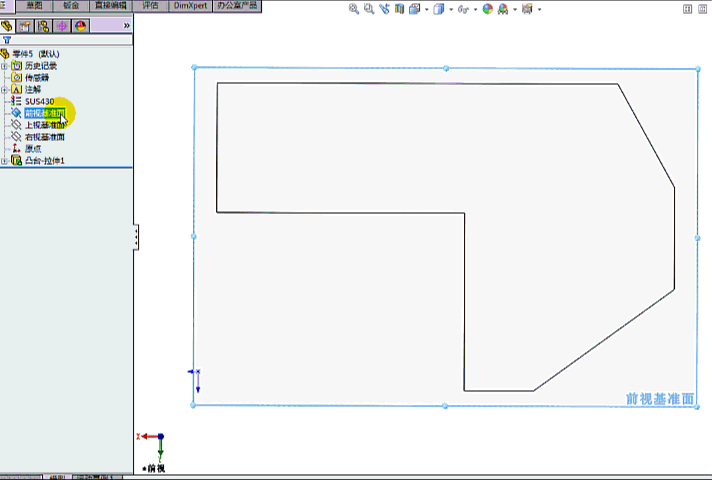Click the Previous View icon

coord(384,9)
